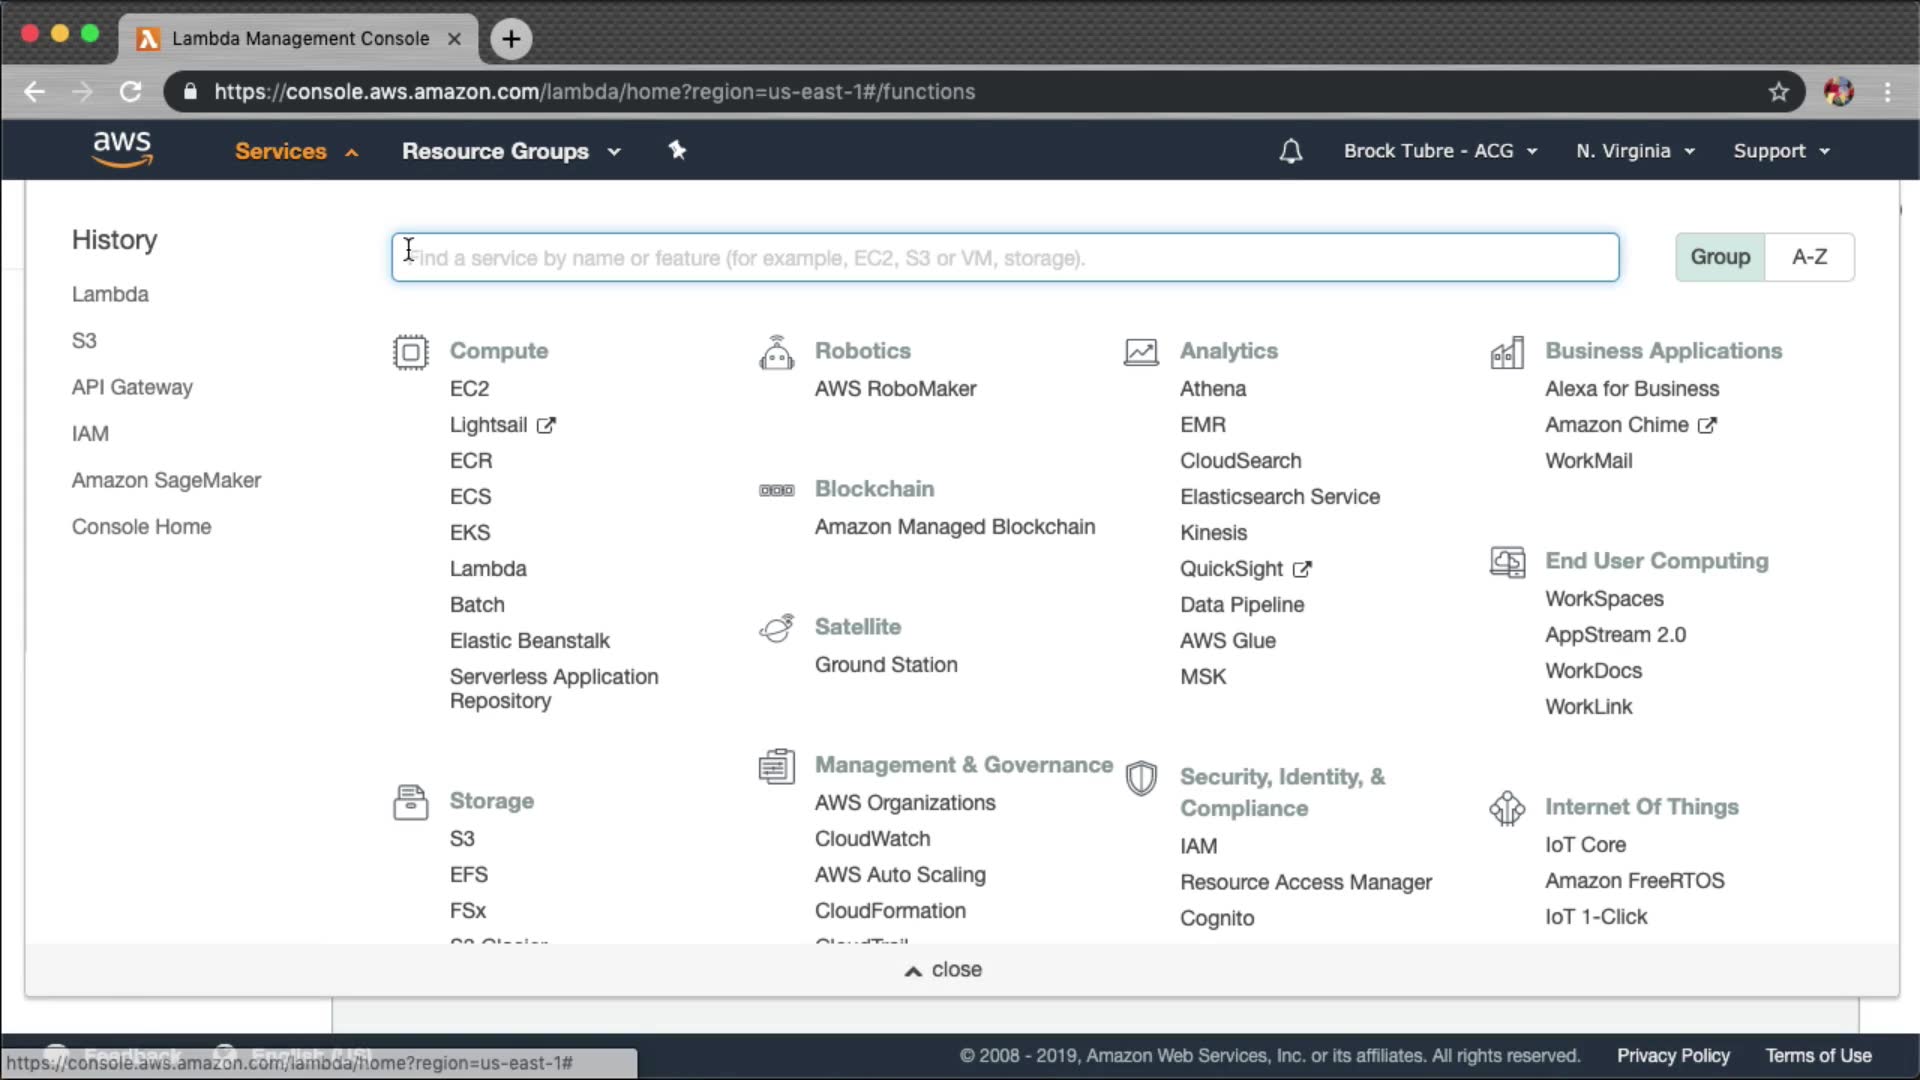Focus the find a service search field
This screenshot has height=1080, width=1920.
[x=1004, y=258]
